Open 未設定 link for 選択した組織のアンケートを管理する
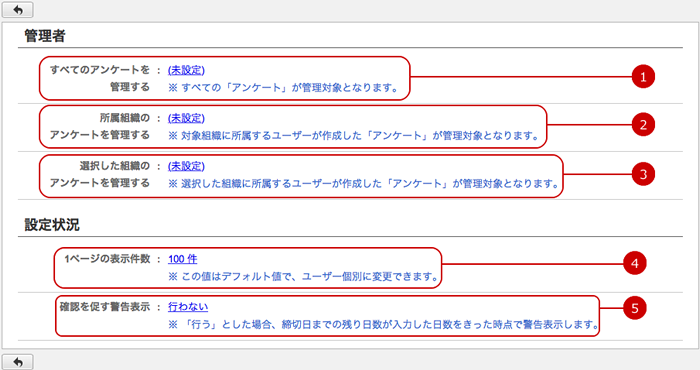 pos(186,166)
